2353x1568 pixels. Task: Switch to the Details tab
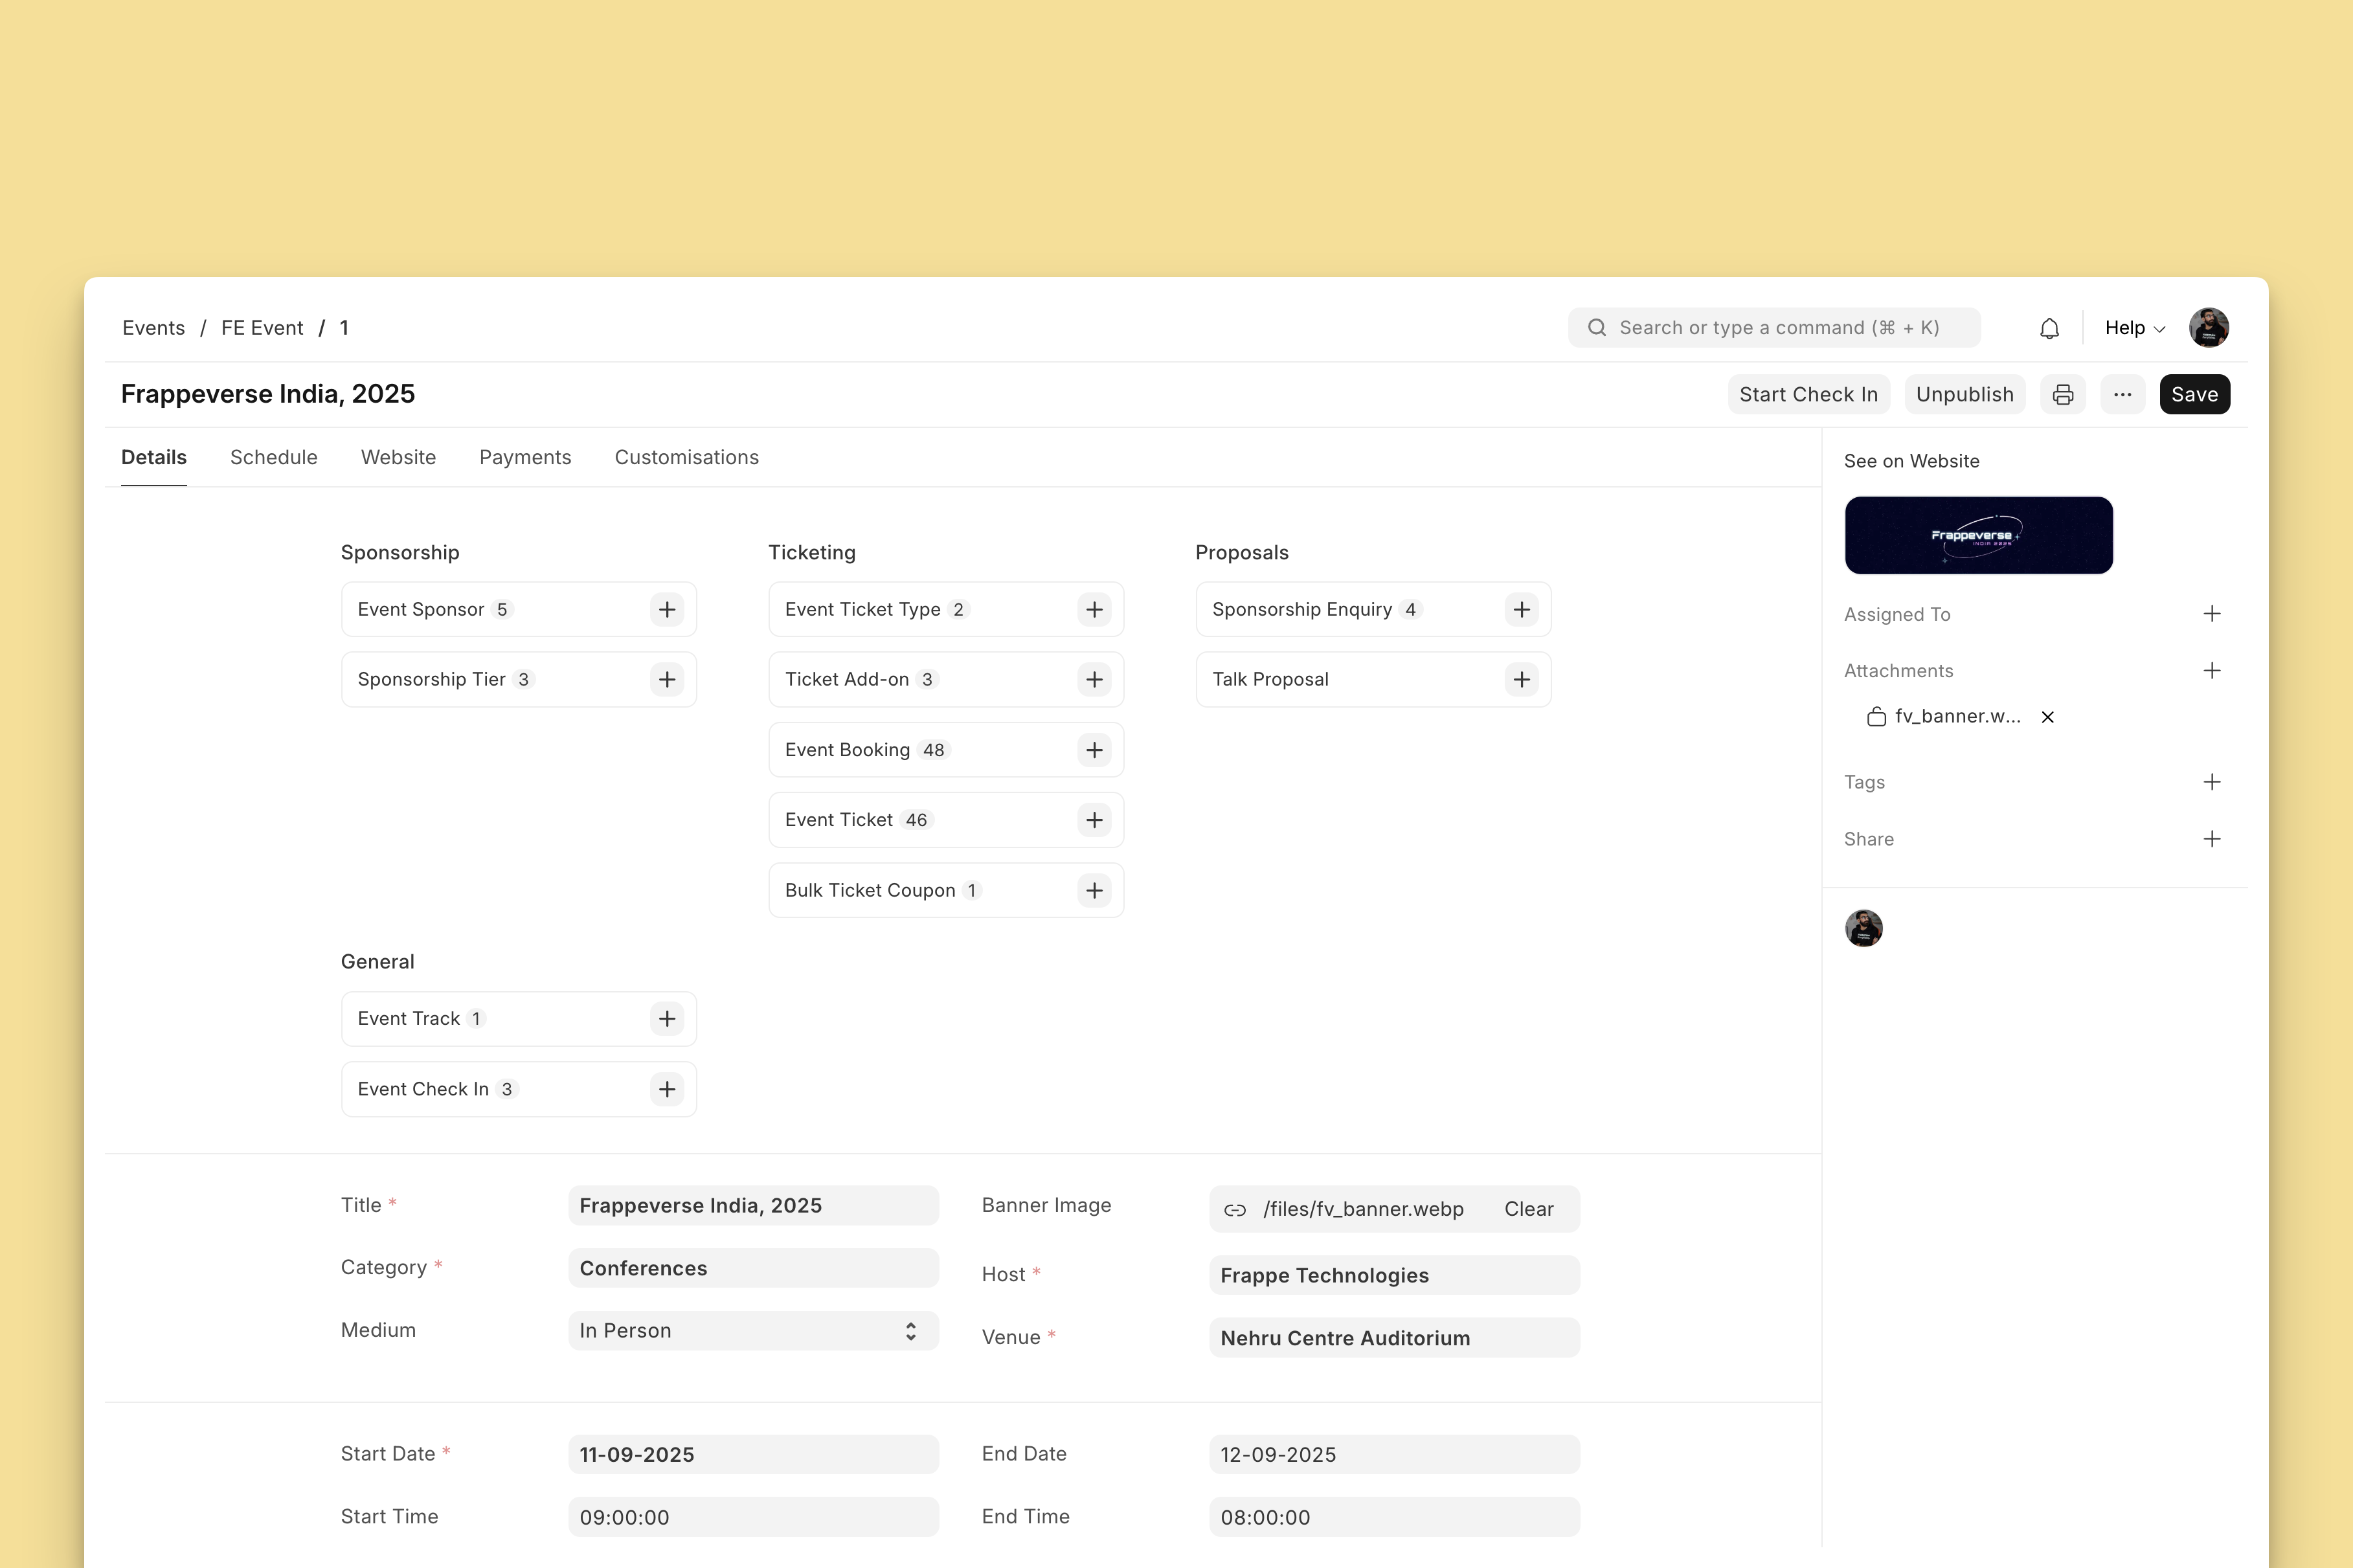[x=154, y=458]
